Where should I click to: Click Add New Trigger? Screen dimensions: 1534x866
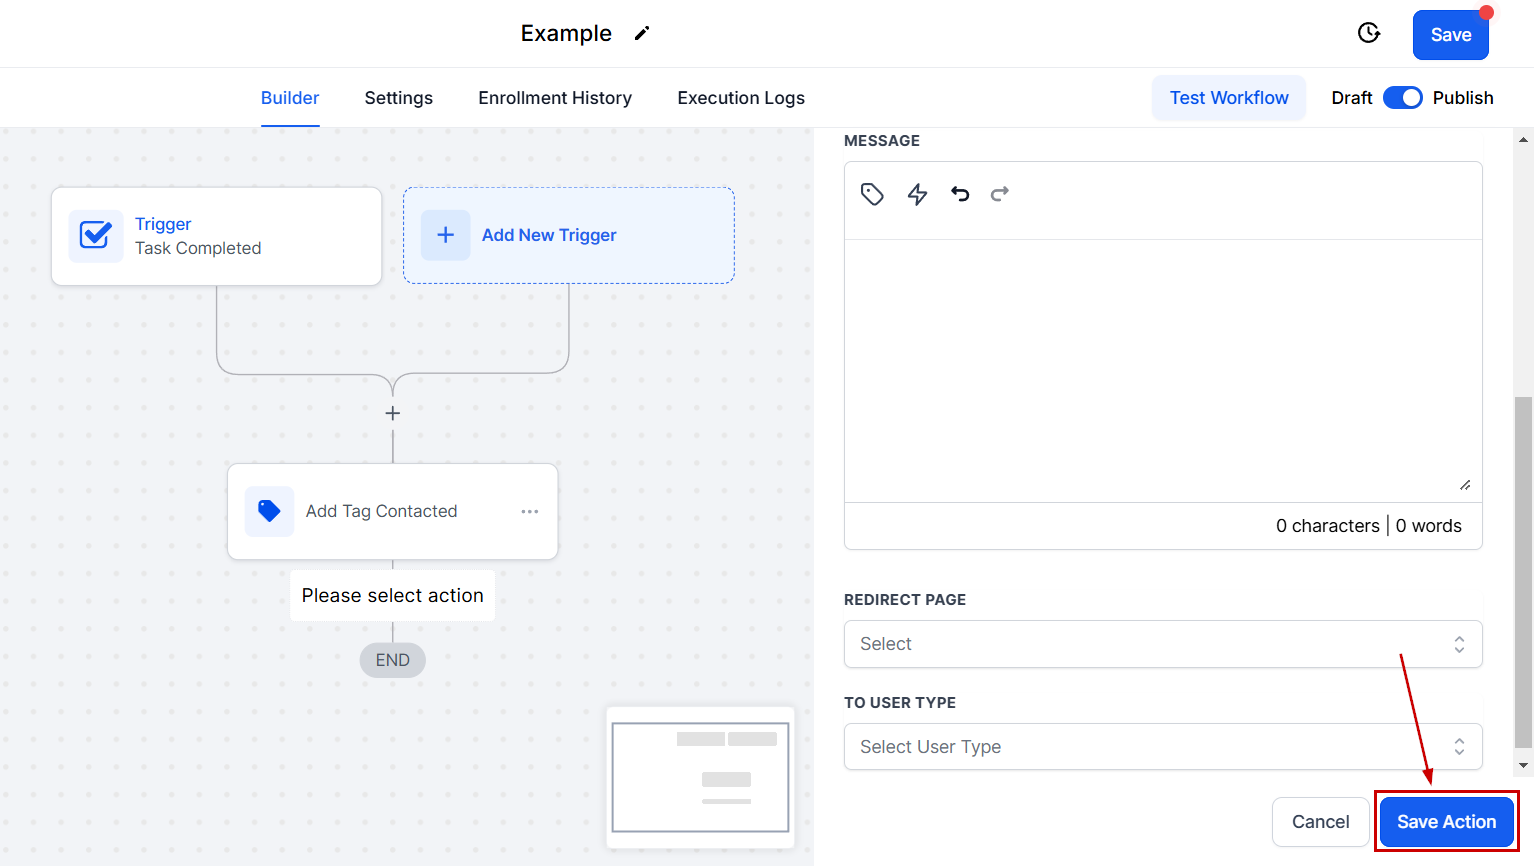tap(568, 235)
